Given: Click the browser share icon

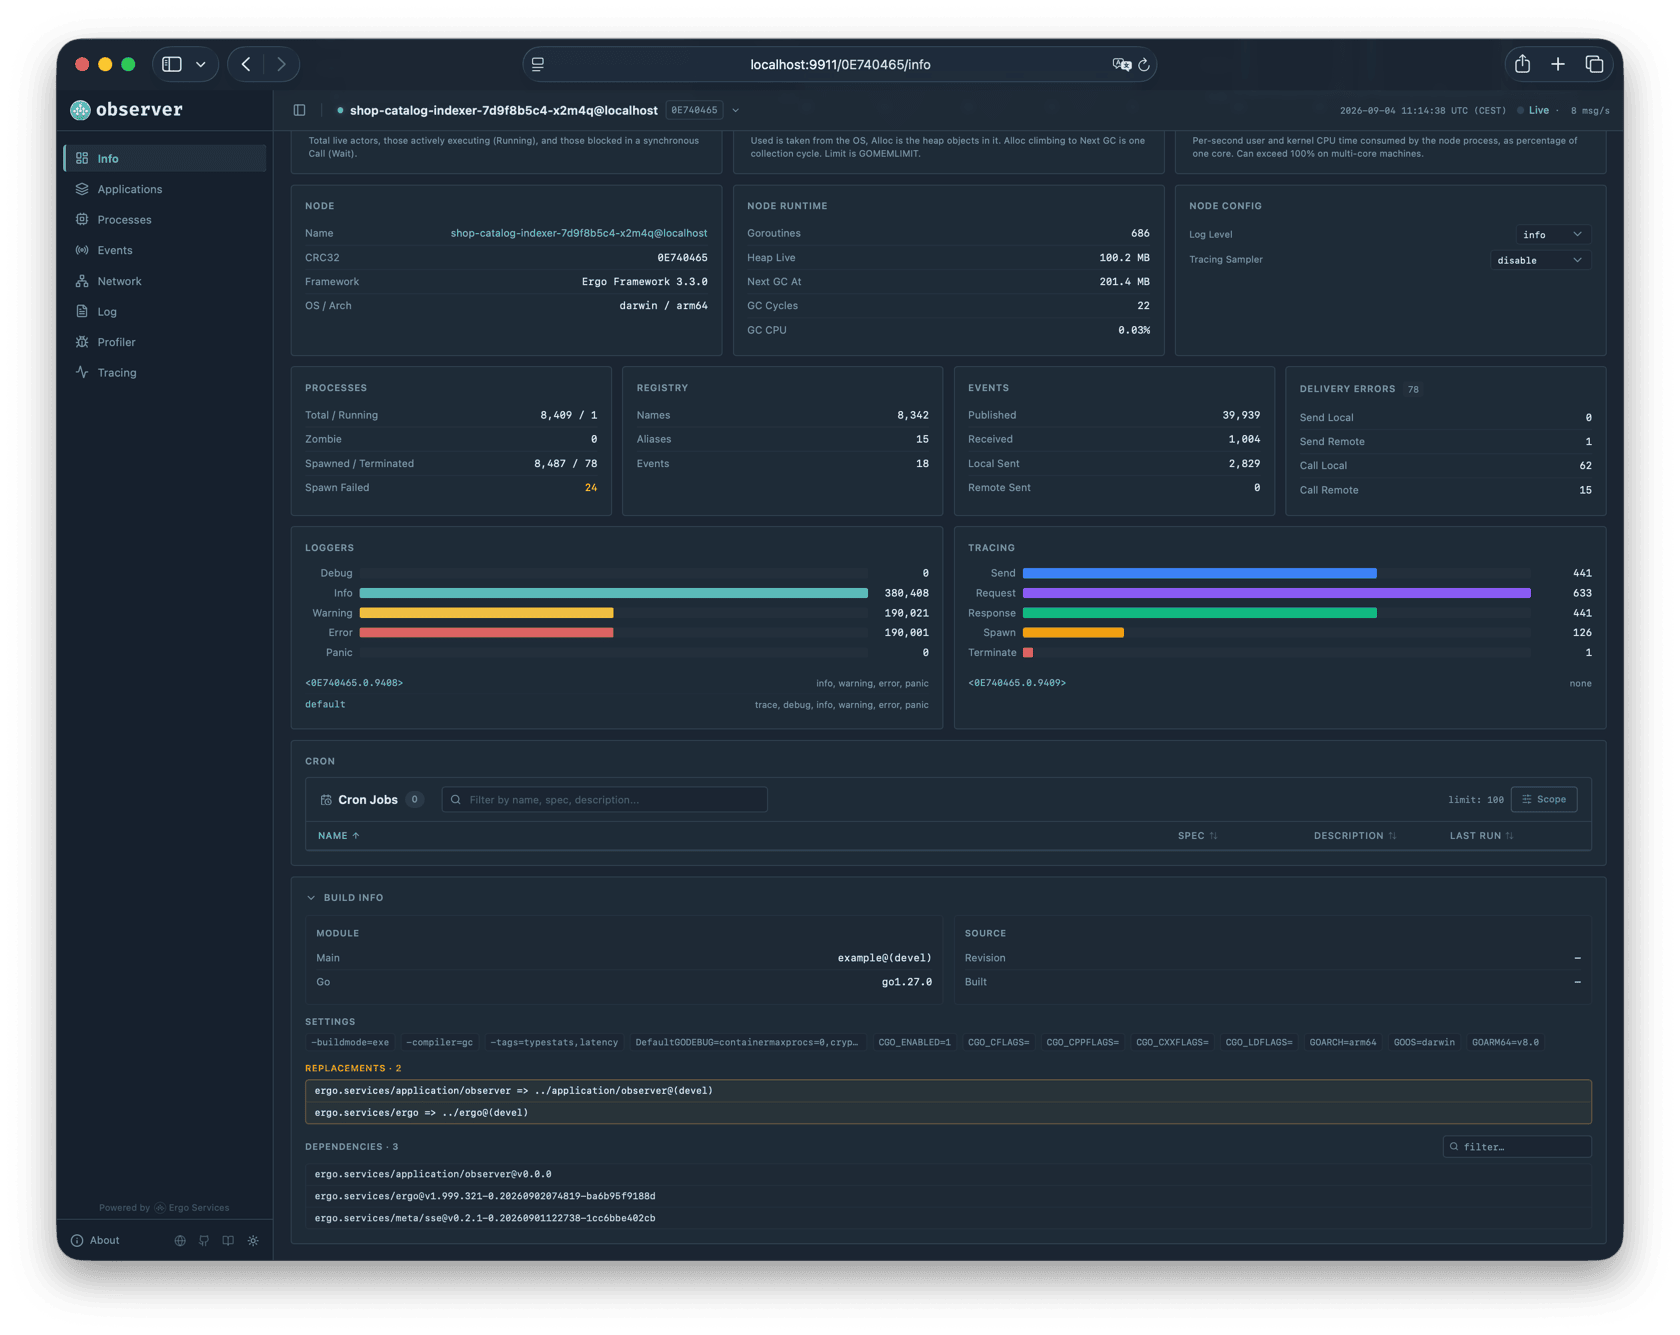Looking at the screenshot, I should tap(1522, 65).
